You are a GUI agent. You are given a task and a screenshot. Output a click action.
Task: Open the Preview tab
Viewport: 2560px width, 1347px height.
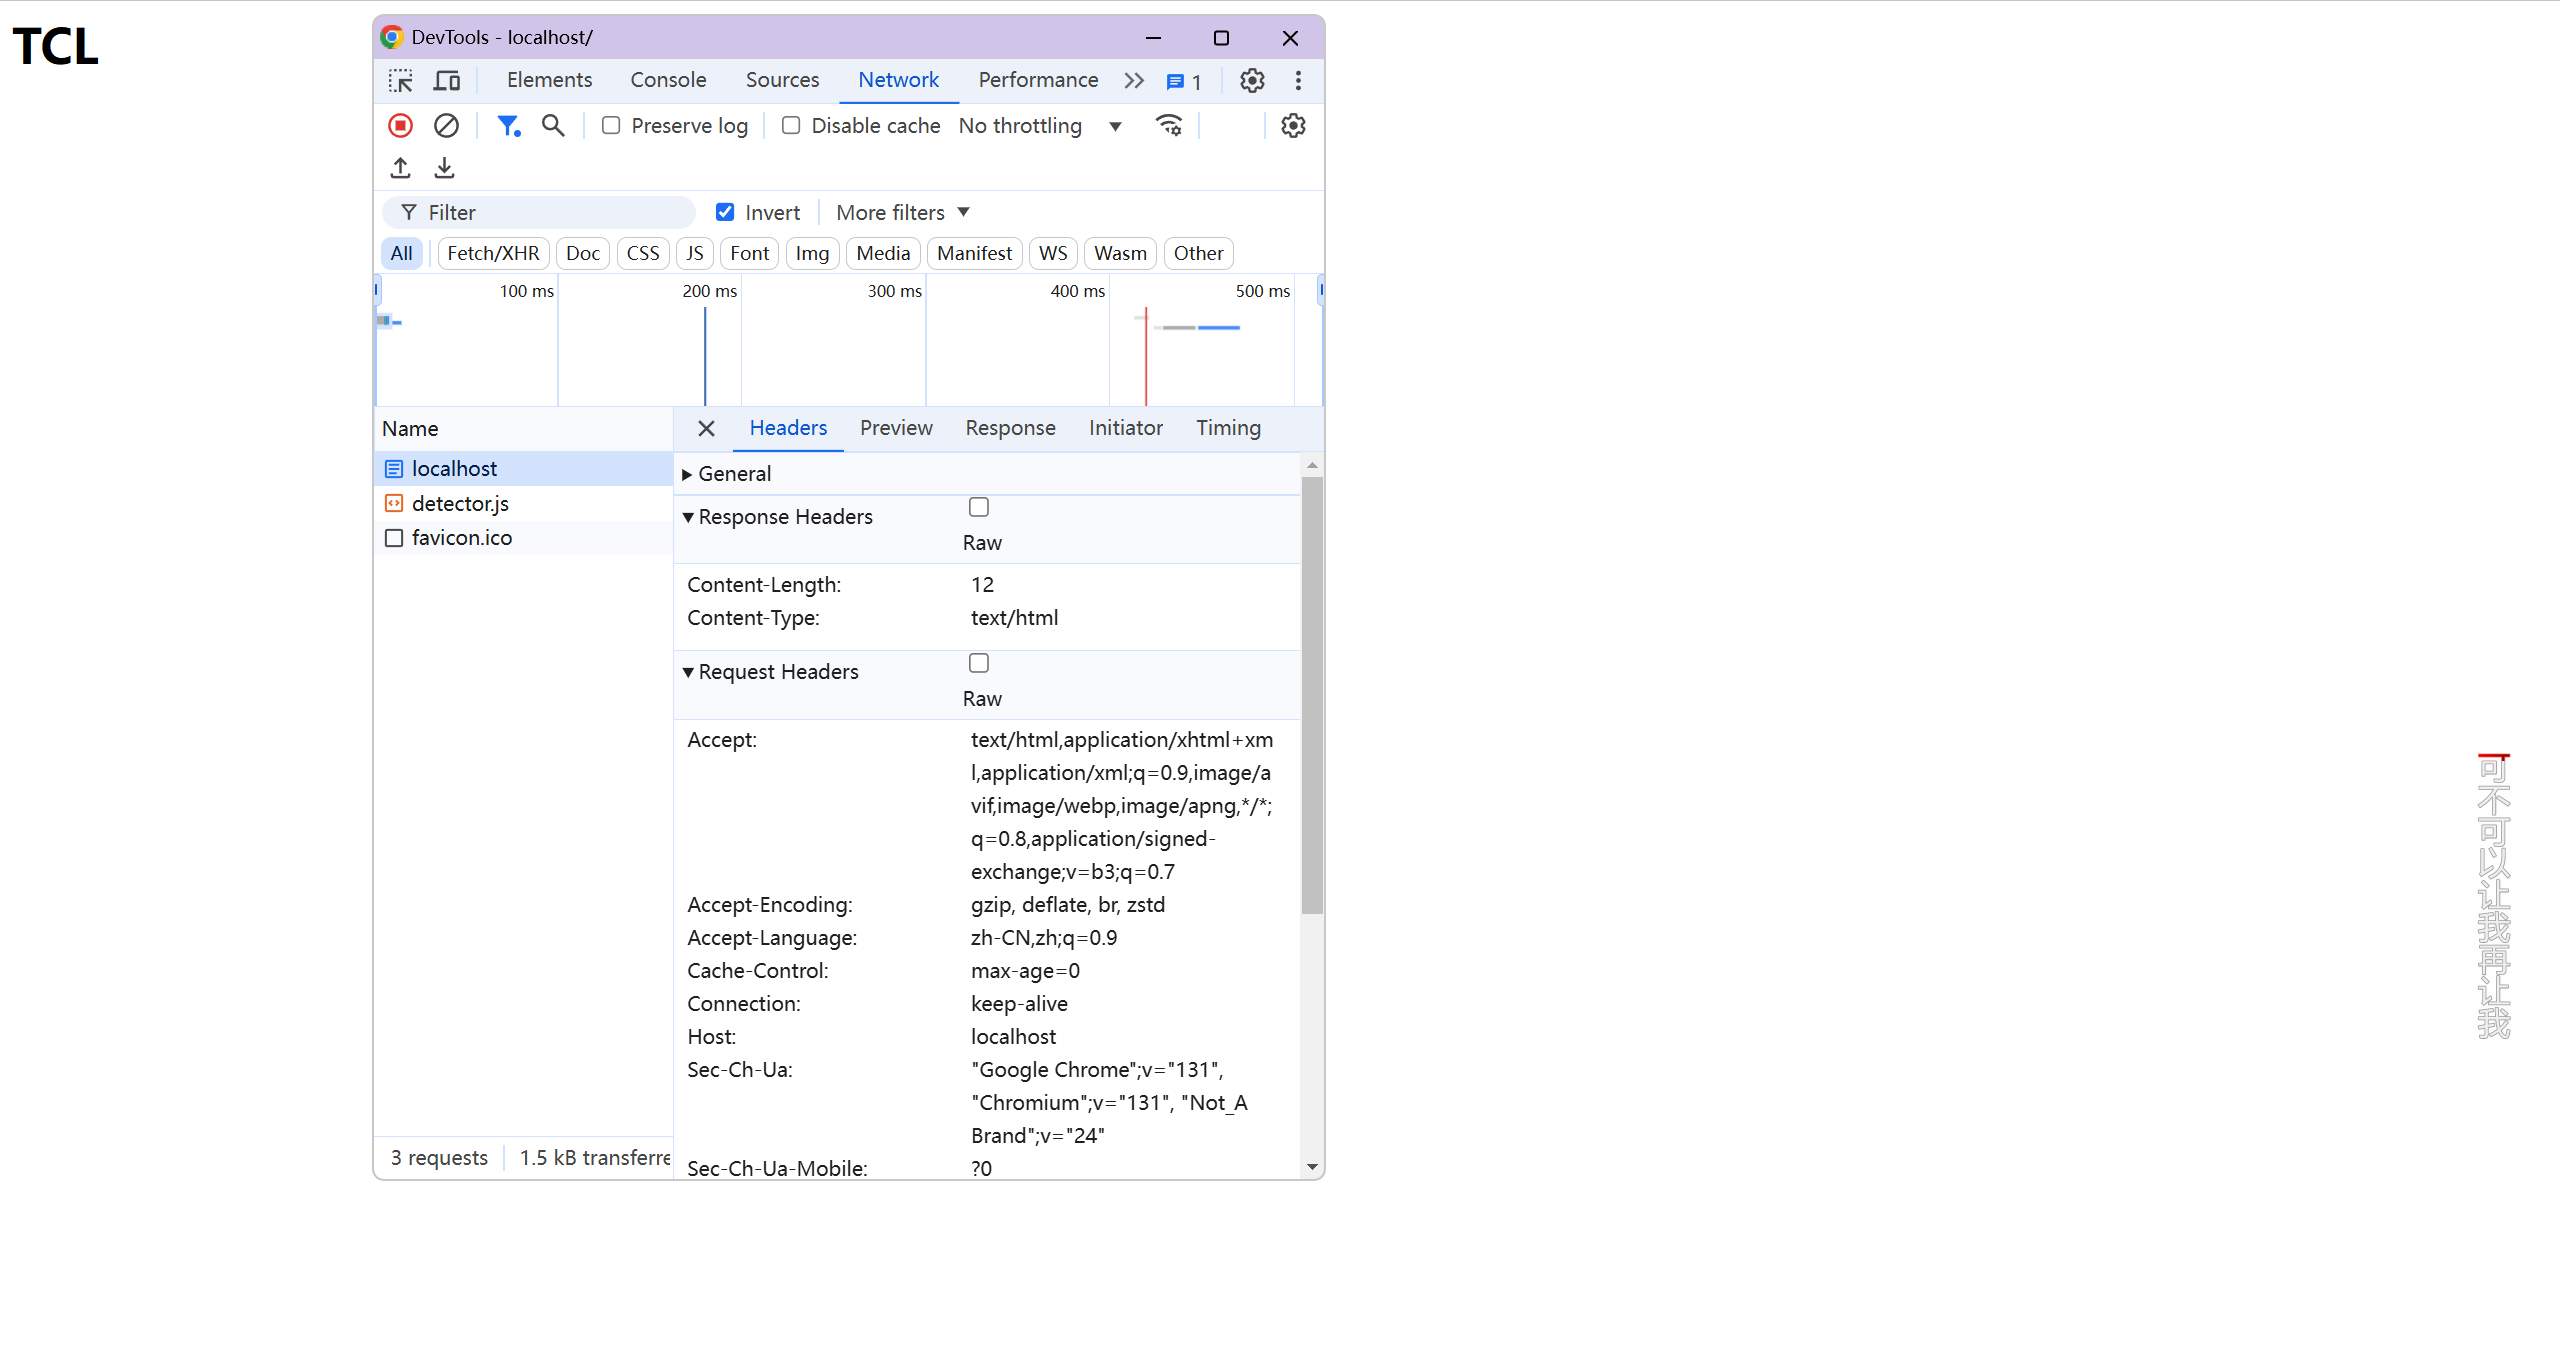[896, 428]
